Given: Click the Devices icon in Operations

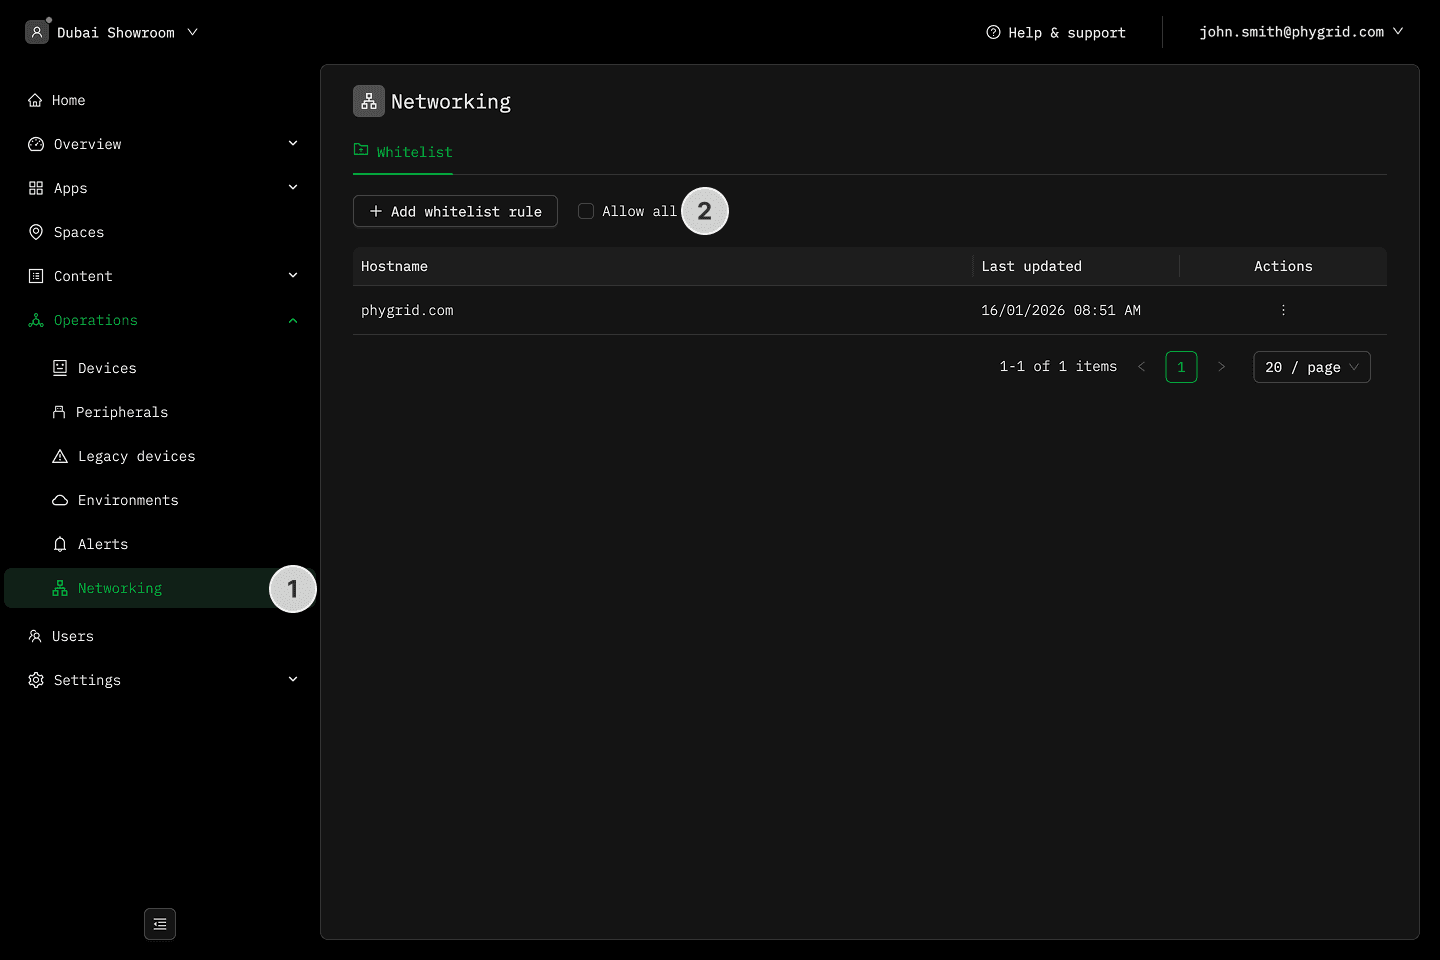Looking at the screenshot, I should click(x=60, y=368).
